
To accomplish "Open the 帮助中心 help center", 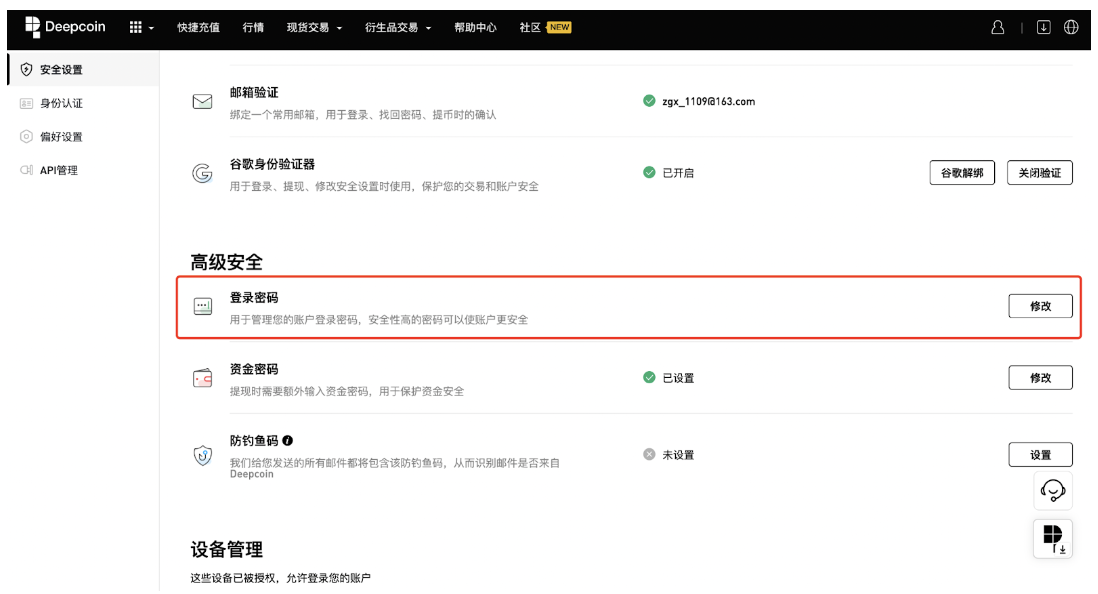I will [x=475, y=28].
